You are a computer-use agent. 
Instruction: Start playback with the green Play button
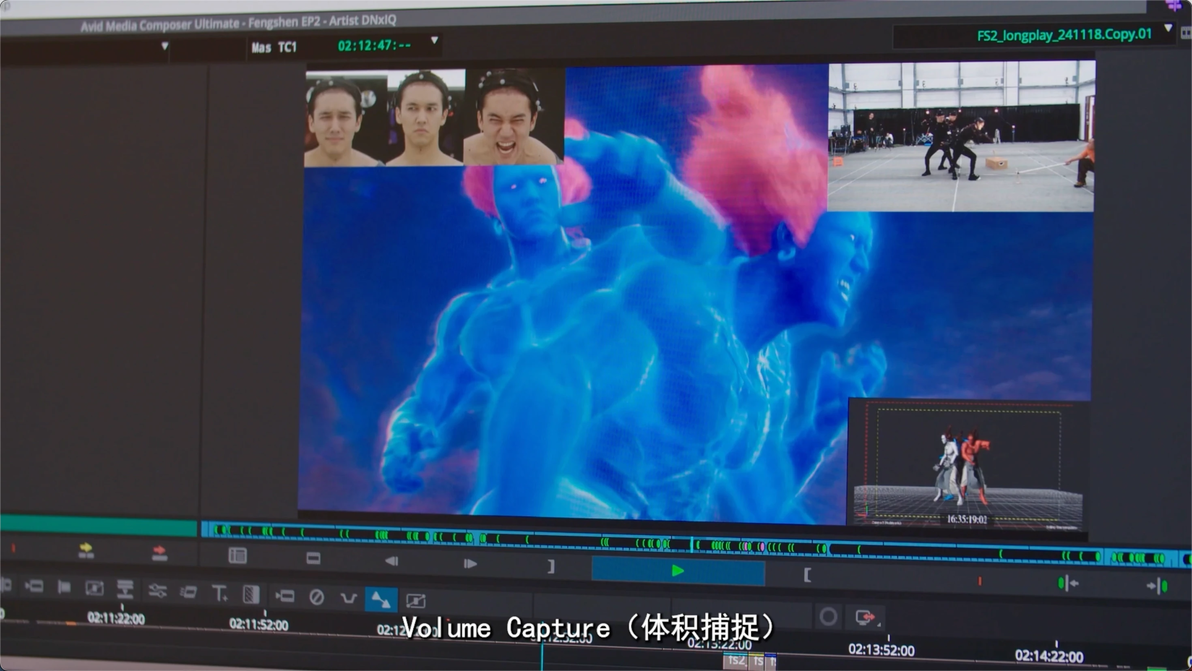pos(678,571)
